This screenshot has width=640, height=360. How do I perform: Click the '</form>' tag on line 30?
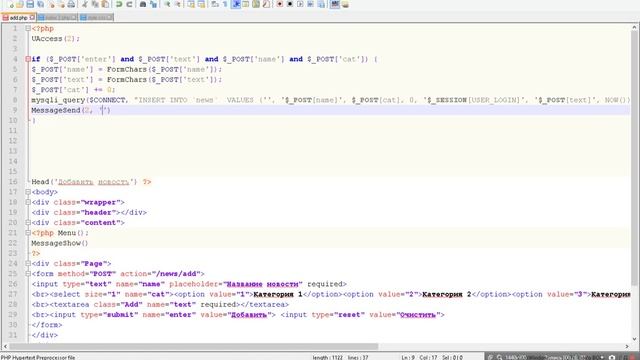pyautogui.click(x=47, y=325)
